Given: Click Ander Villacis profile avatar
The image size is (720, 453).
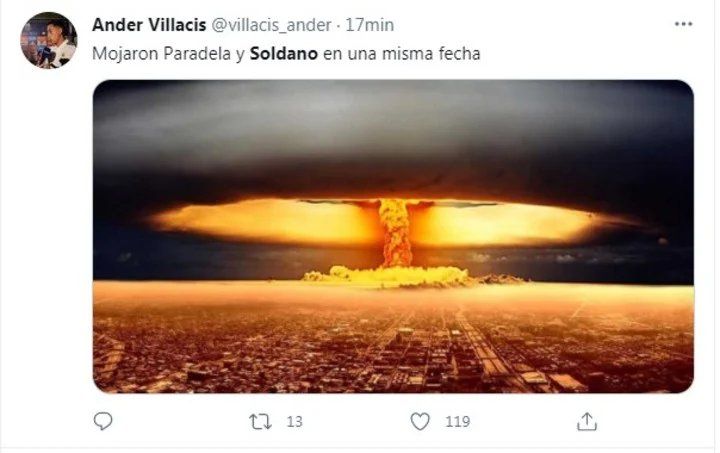Looking at the screenshot, I should [x=49, y=40].
